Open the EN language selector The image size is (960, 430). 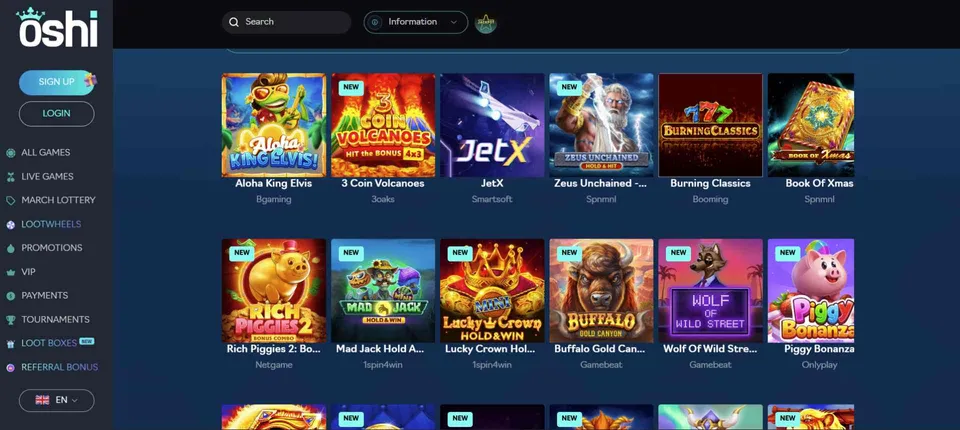(57, 400)
